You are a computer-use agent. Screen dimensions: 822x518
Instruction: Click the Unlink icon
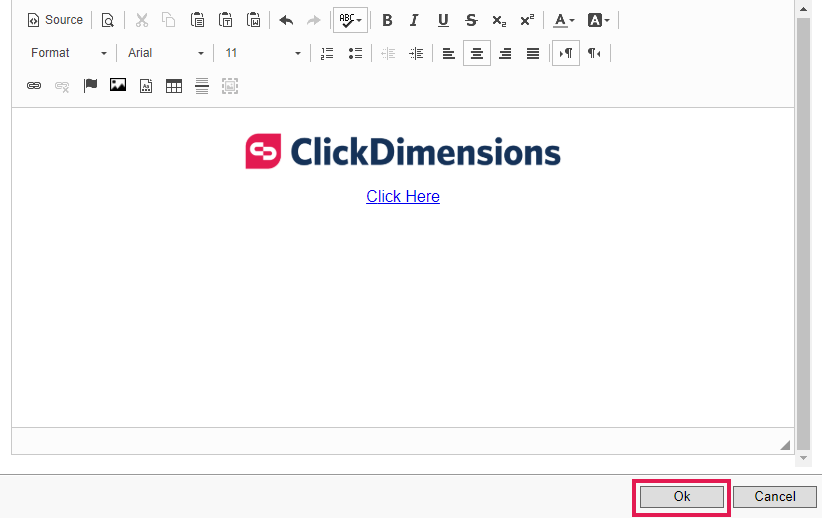pyautogui.click(x=62, y=86)
